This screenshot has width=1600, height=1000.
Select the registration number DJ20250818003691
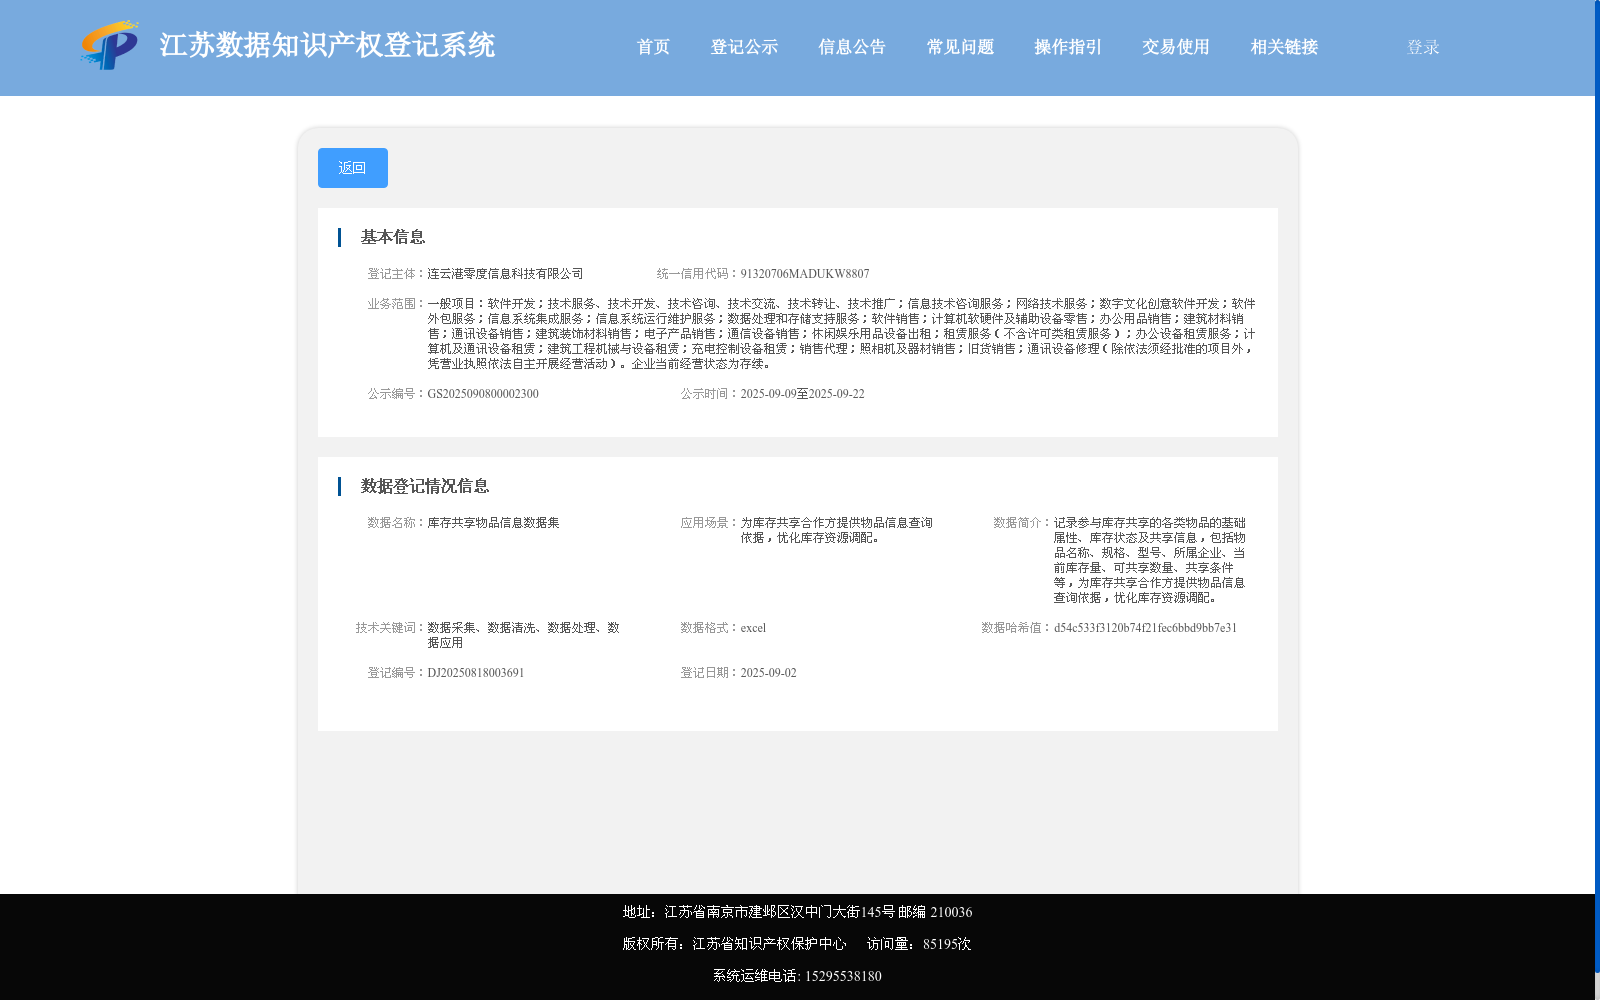click(476, 673)
